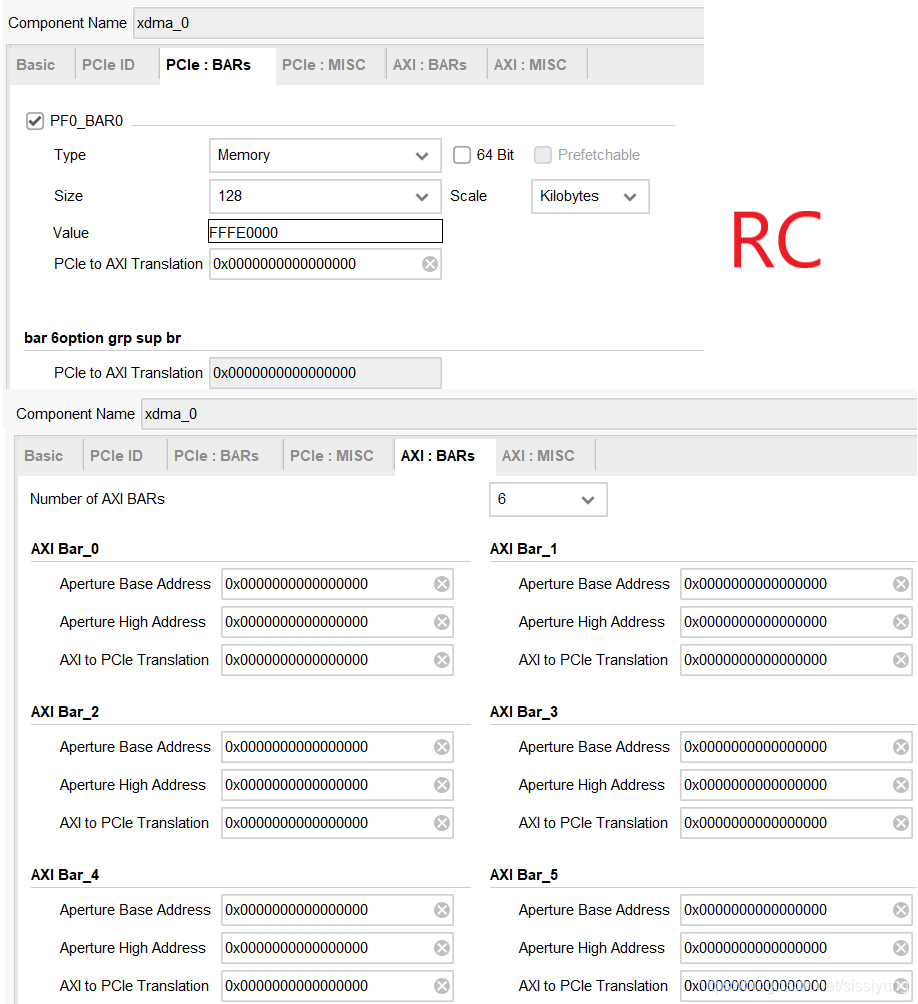Screen dimensions: 918x1004
Task: Open AXI : BARs tab in upper panel
Action: tap(430, 65)
